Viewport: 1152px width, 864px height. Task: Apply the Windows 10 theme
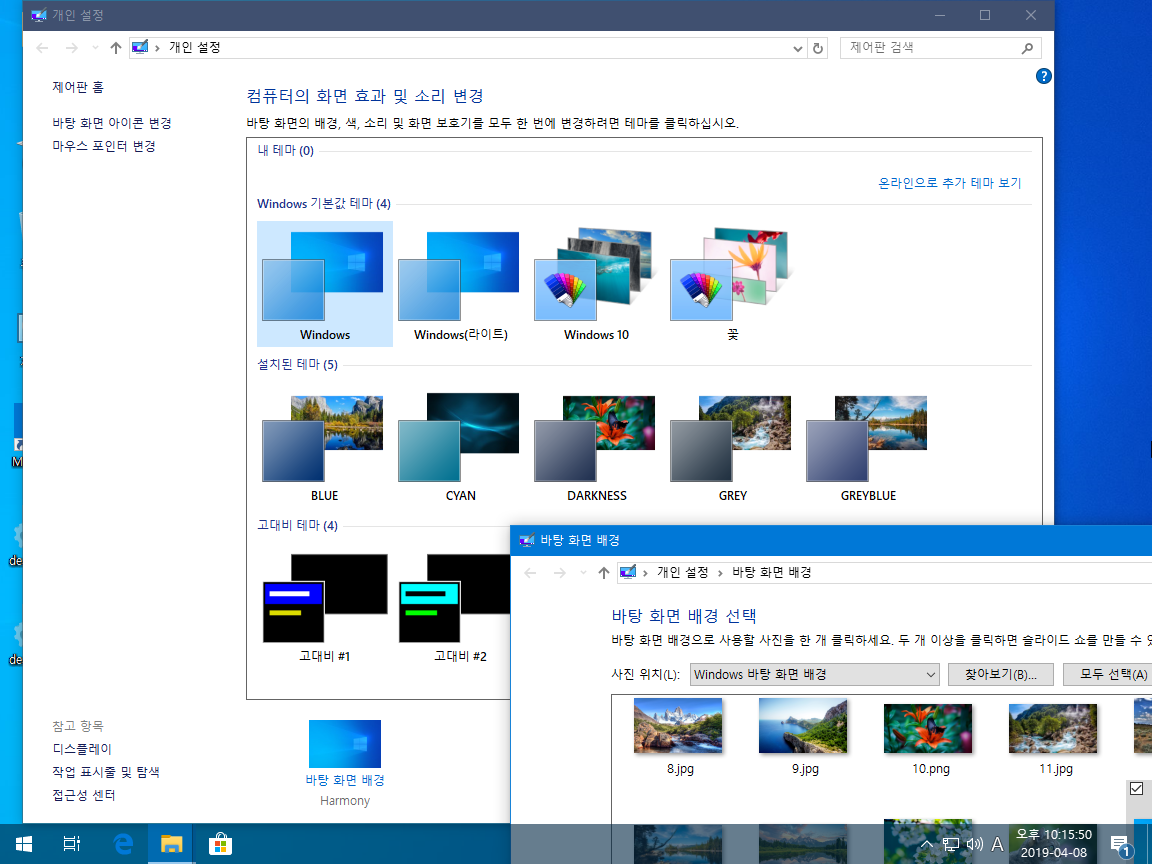[597, 284]
